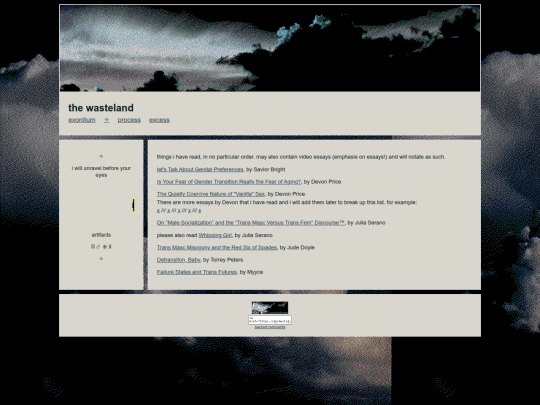This screenshot has width=540, height=405.
Task: Go to the process page
Action: tap(129, 120)
